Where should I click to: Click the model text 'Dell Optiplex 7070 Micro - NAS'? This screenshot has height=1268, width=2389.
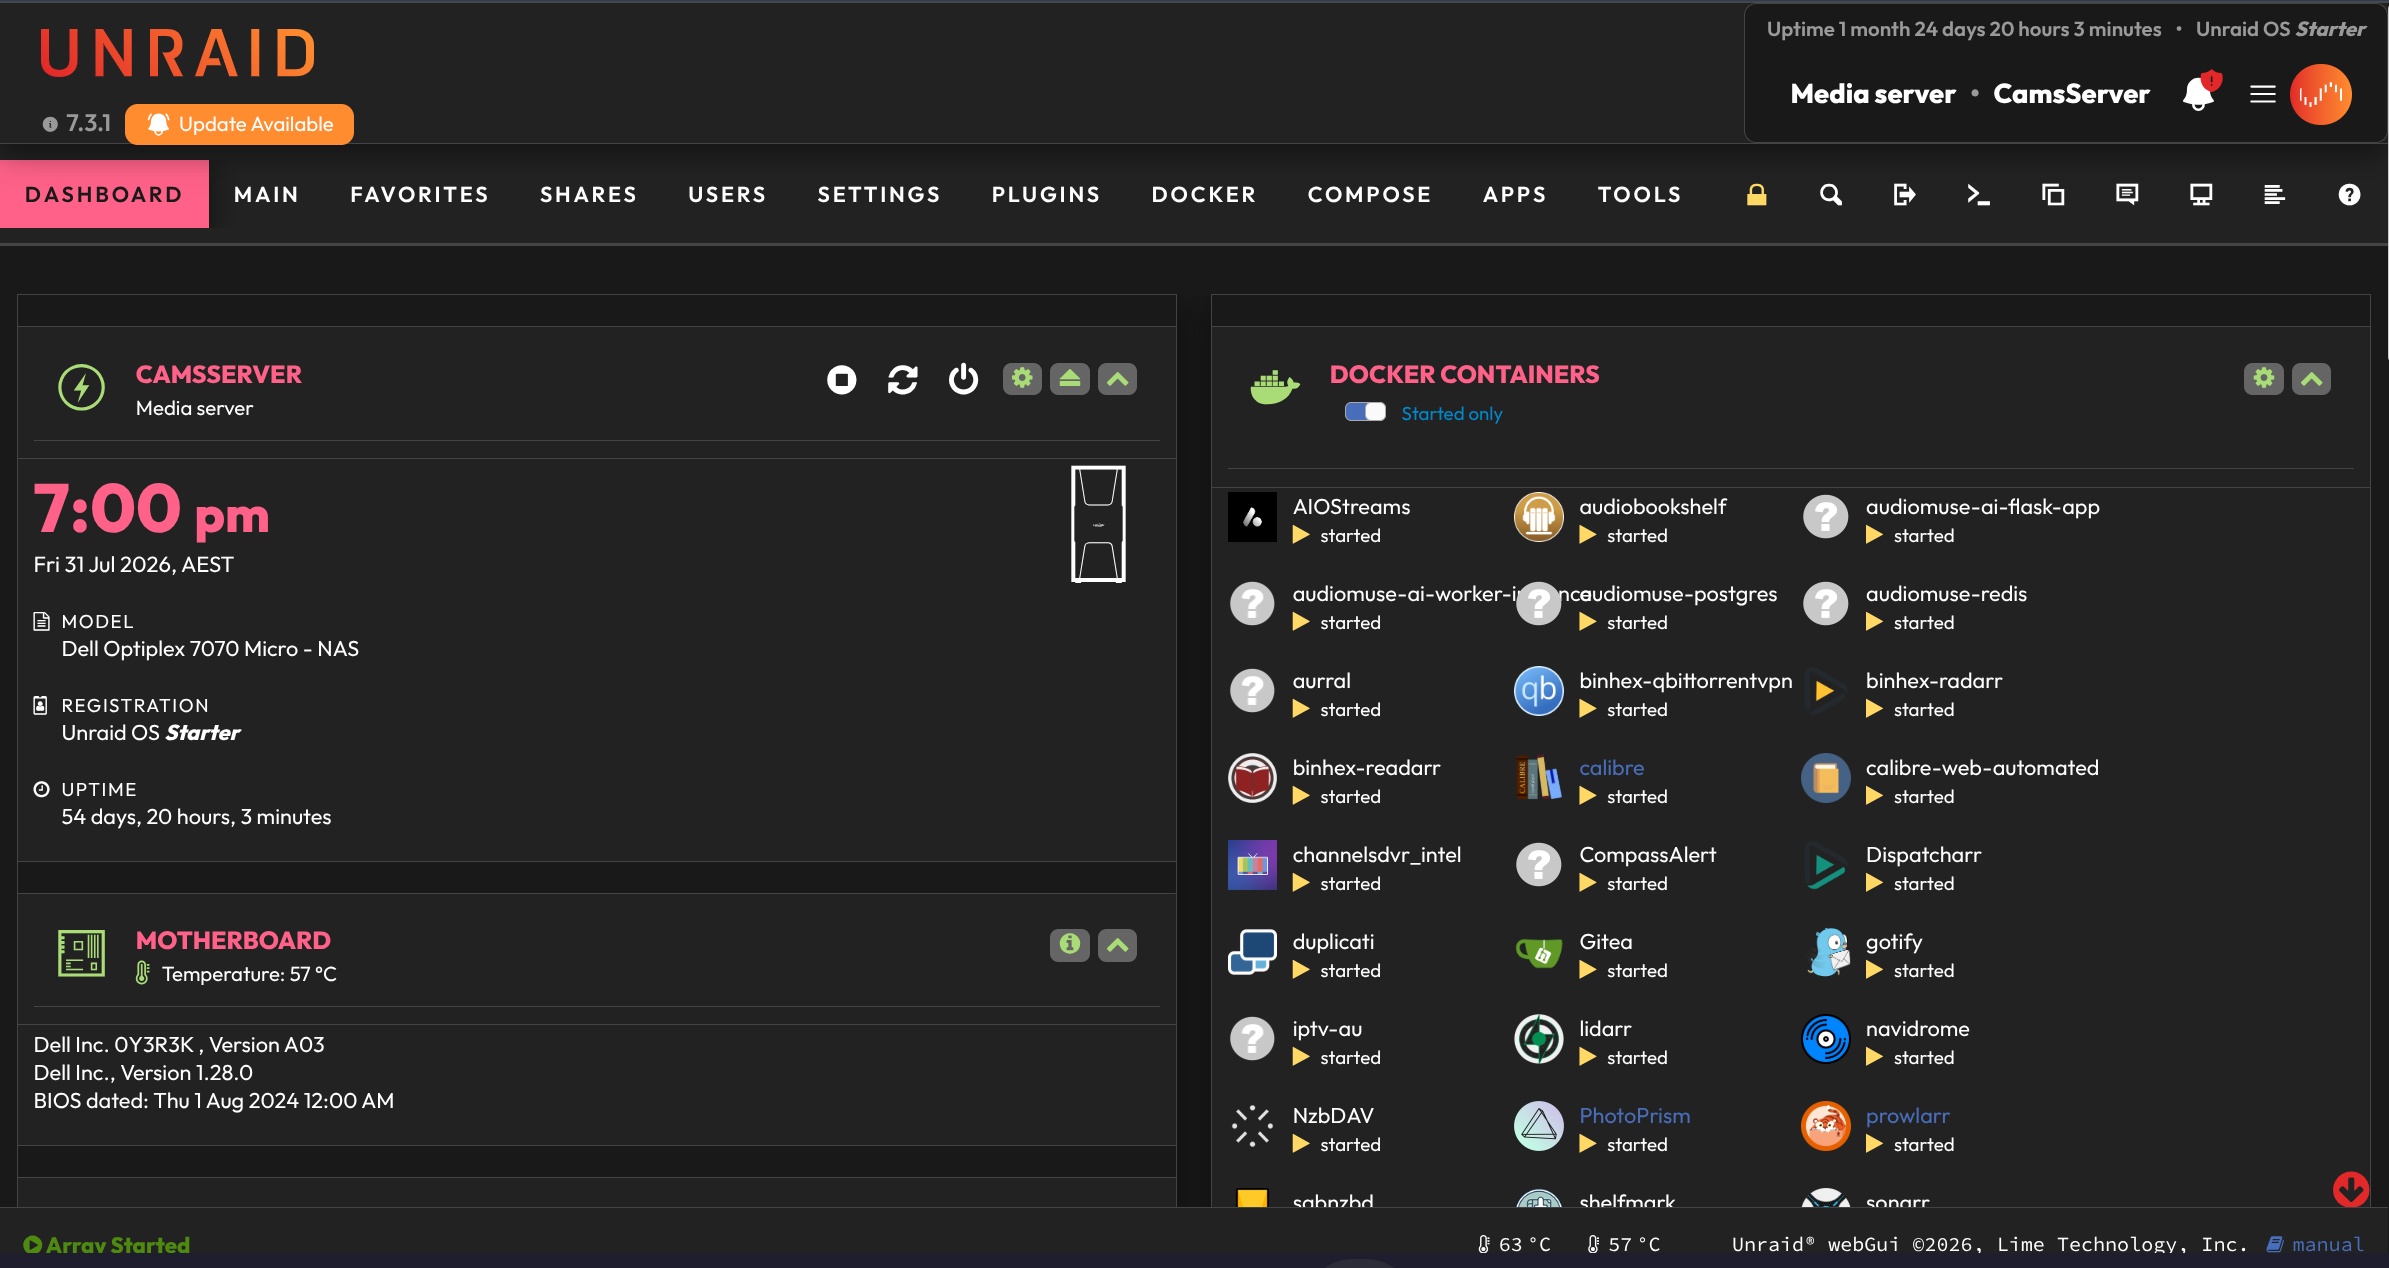[210, 648]
